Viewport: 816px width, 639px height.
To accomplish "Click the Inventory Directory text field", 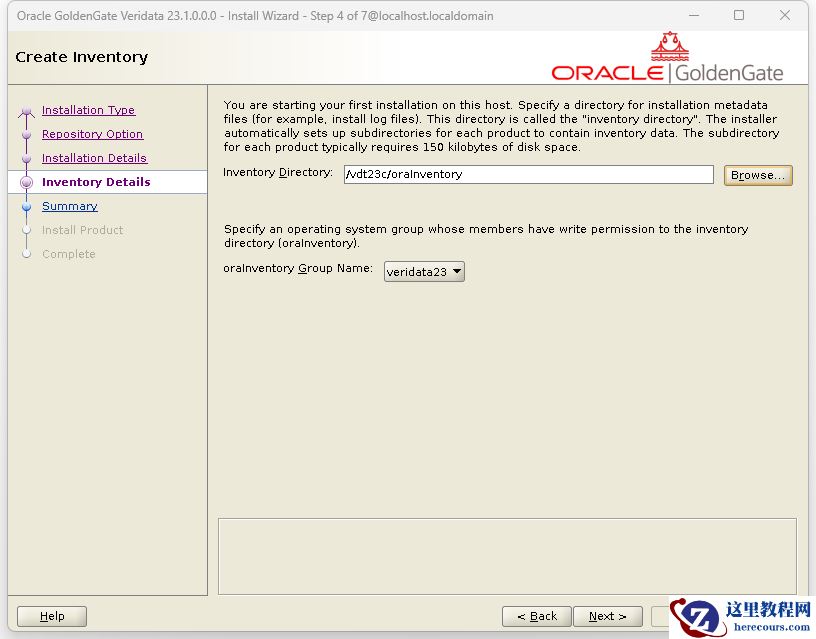I will [528, 174].
